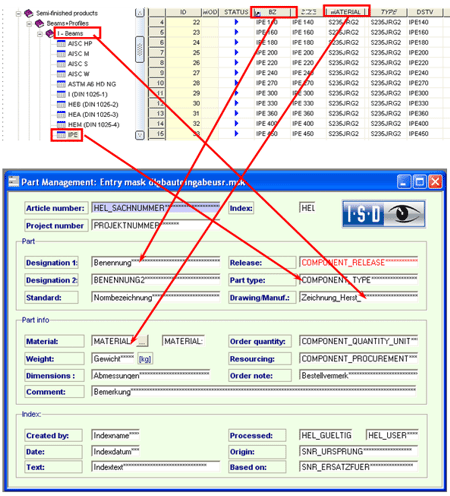The image size is (450, 496).
Task: Click the HEB (DIN 1025-2) table icon
Action: [x=61, y=104]
